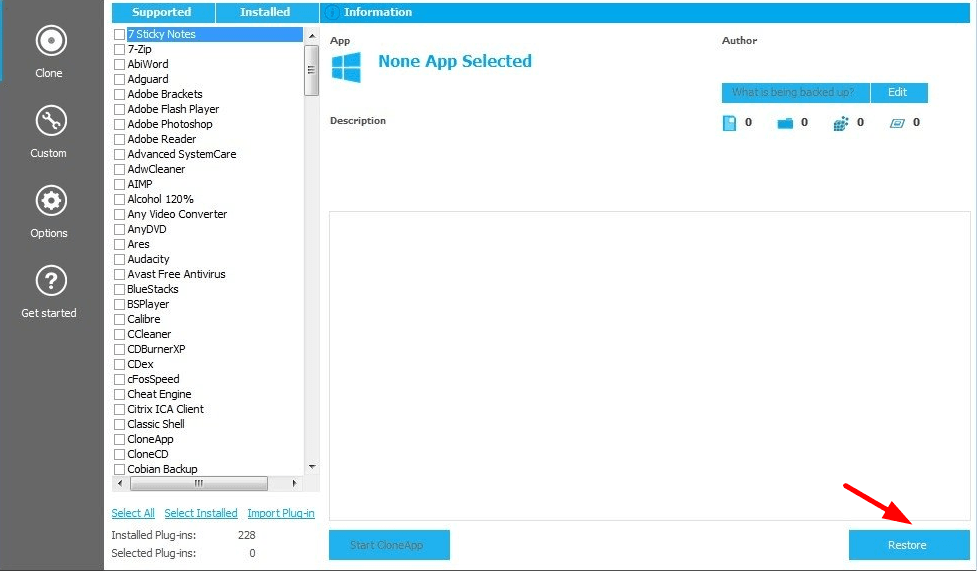Image resolution: width=977 pixels, height=571 pixels.
Task: Click the vertical scrollbar thumb
Action: pyautogui.click(x=312, y=70)
